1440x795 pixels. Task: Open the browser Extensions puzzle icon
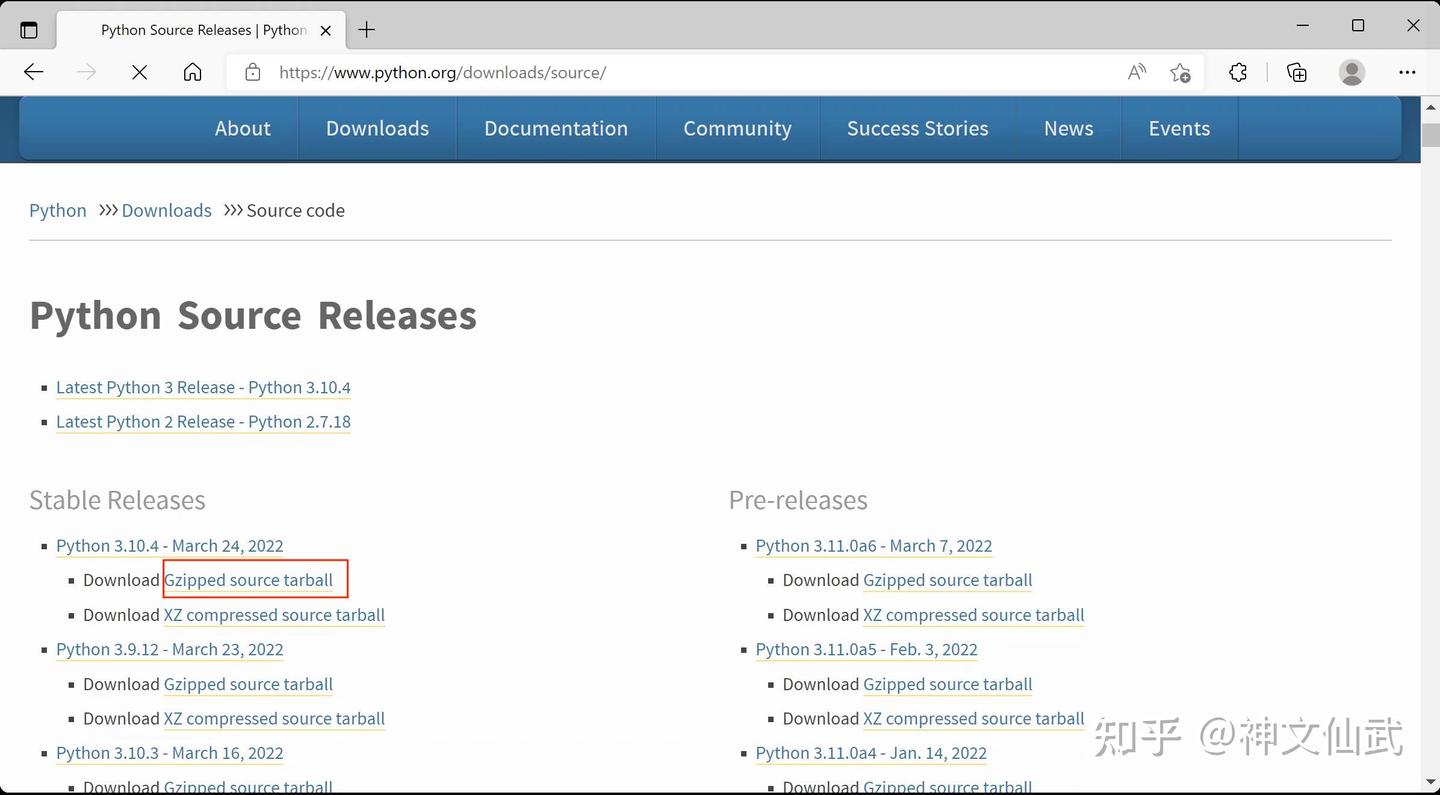pyautogui.click(x=1238, y=72)
